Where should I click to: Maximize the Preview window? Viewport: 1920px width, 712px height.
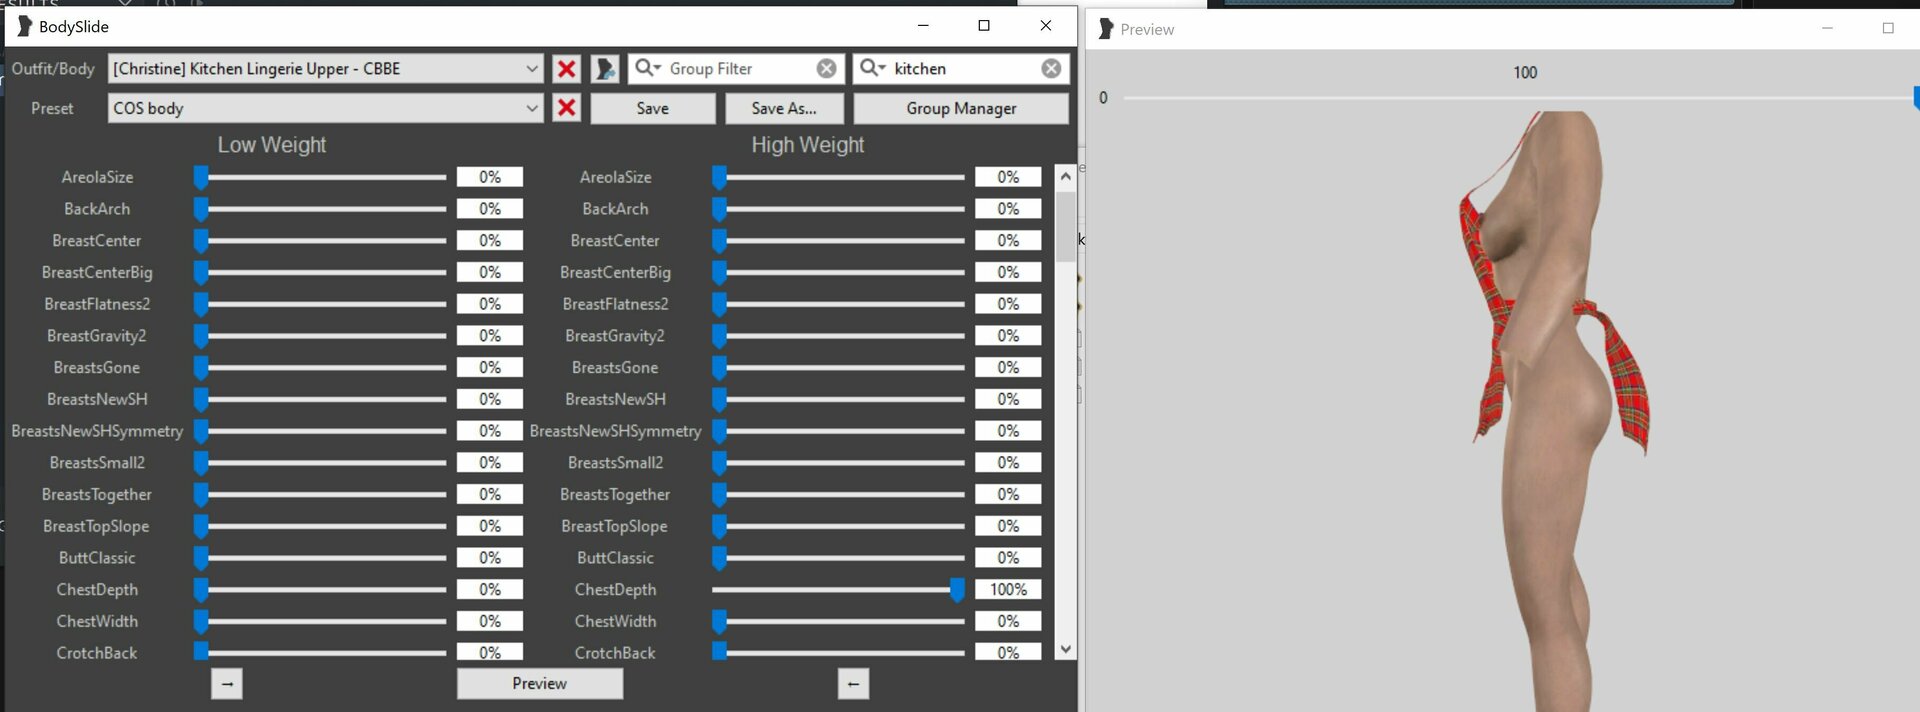(1888, 28)
